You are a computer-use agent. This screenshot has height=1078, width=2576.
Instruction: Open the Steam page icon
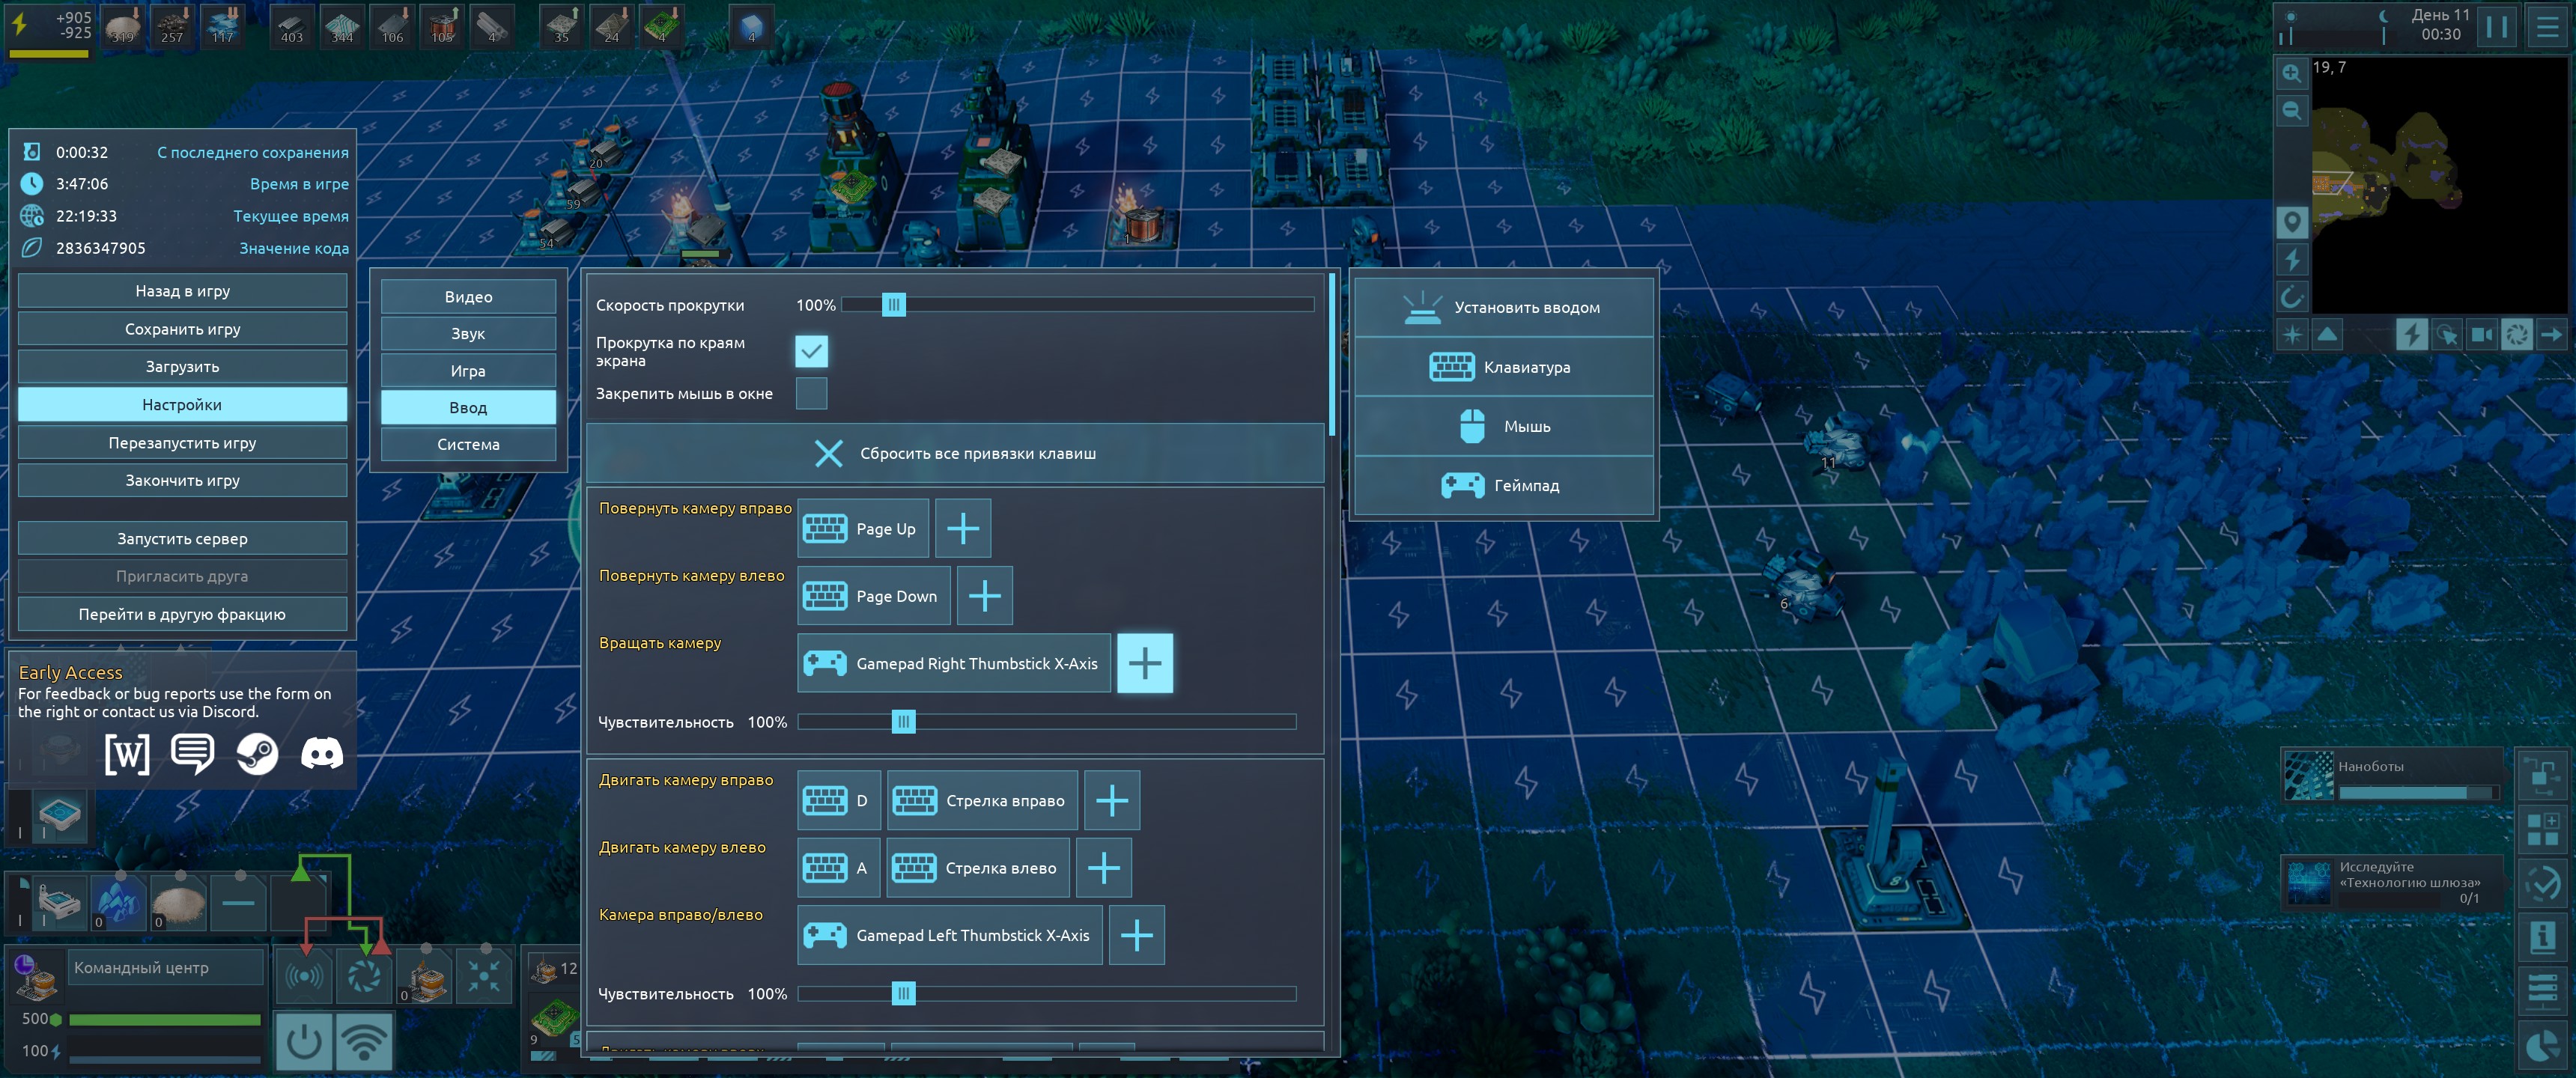click(x=257, y=753)
